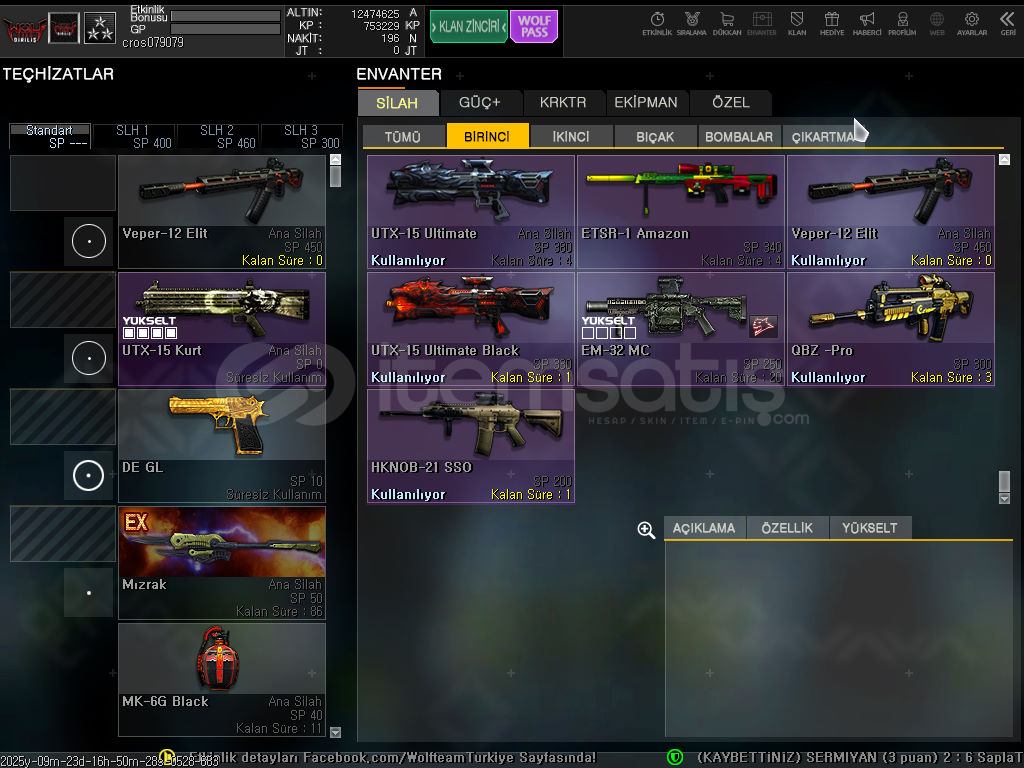Screen dimensions: 1024x768
Task: Click the dot slot icon beside Mızrak
Action: (x=88, y=592)
